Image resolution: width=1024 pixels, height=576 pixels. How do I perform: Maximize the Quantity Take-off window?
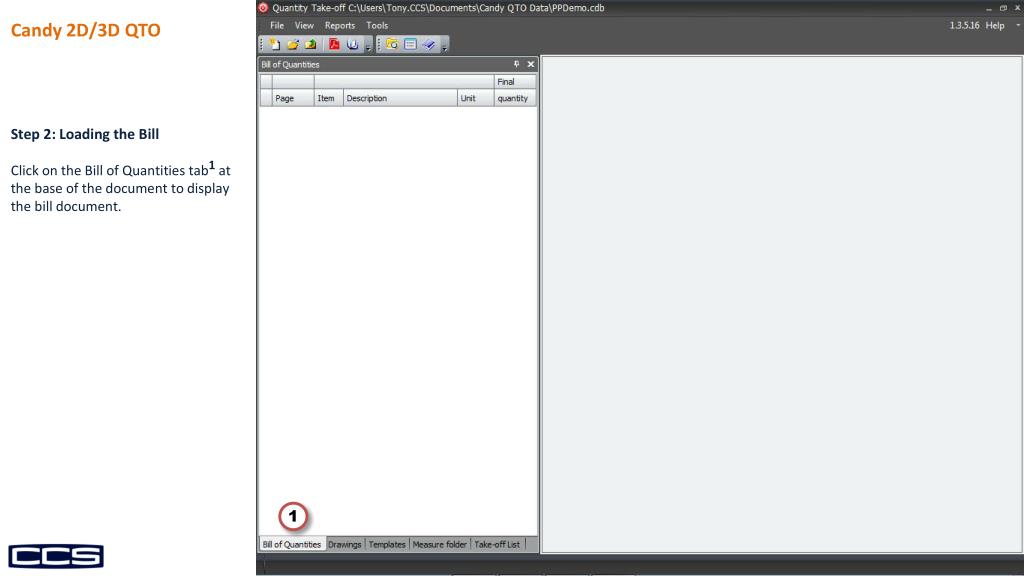1003,8
